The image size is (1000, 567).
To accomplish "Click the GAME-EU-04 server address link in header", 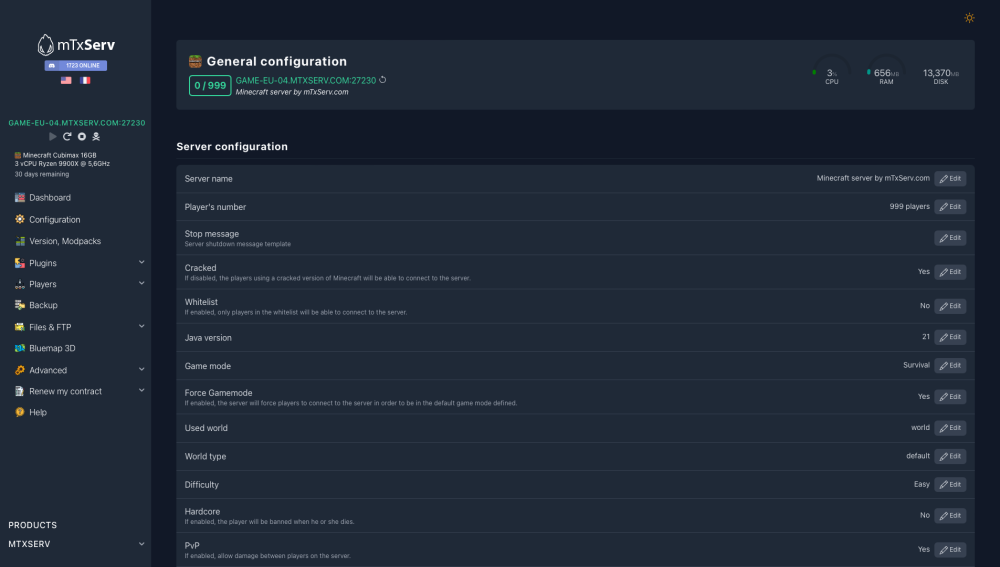I will (305, 80).
